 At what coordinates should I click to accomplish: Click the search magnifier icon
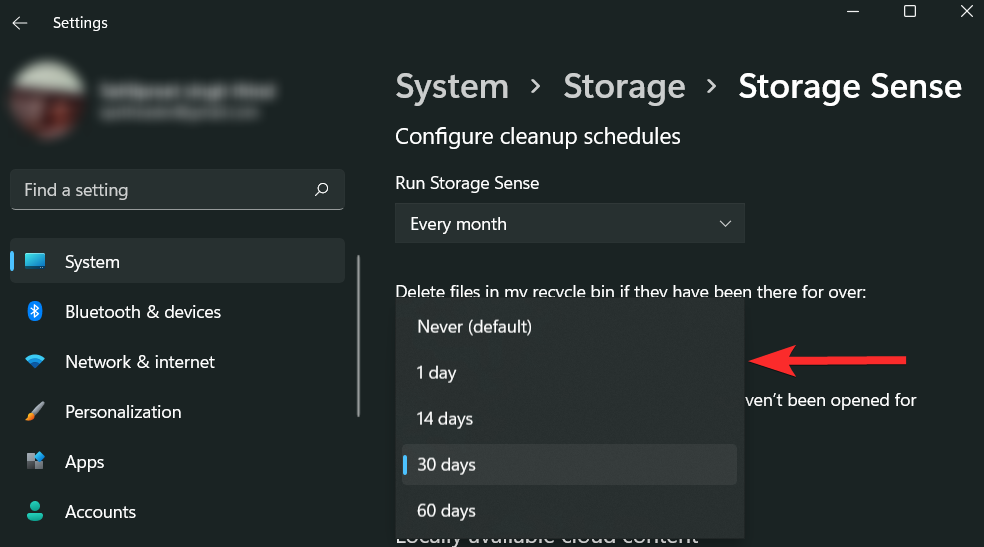pos(321,189)
